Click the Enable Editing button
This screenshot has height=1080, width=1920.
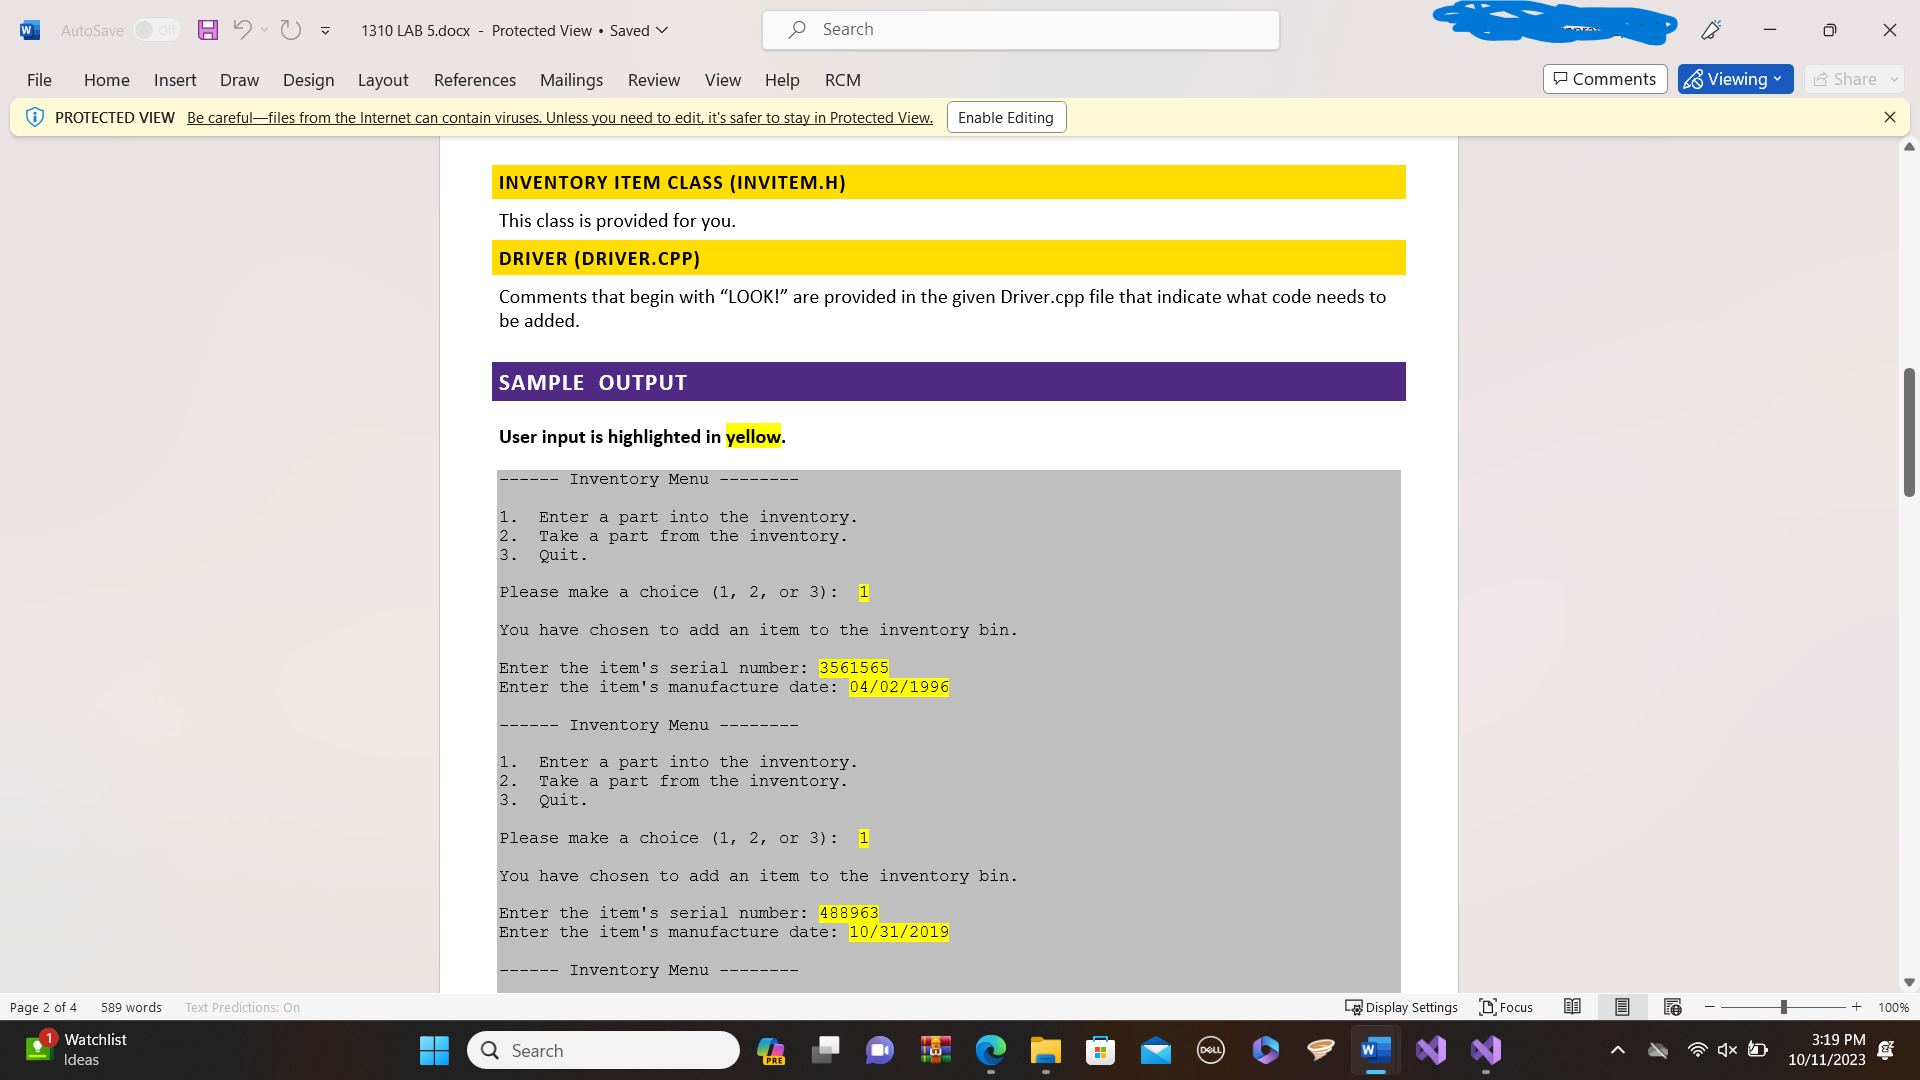[1005, 117]
